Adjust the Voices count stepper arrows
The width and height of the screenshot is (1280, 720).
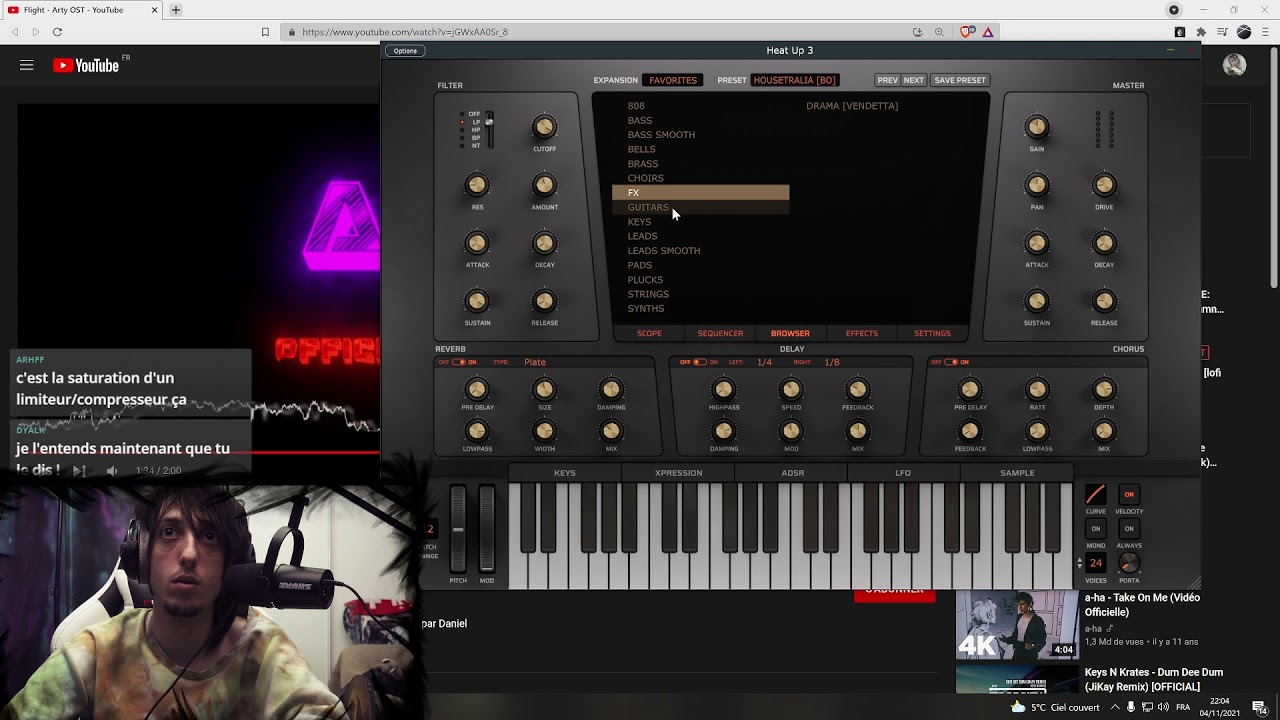[1080, 563]
